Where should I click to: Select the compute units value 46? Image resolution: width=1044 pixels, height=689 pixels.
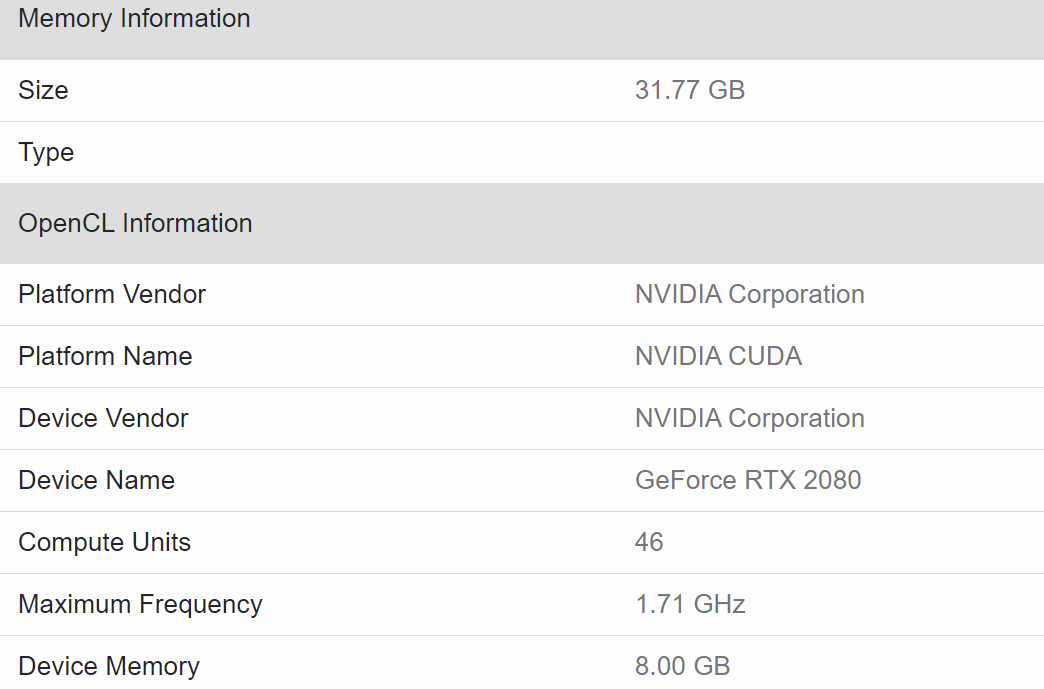[x=649, y=542]
